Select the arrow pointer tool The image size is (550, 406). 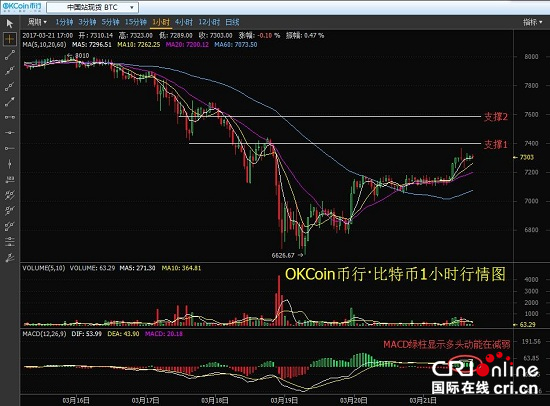click(9, 23)
